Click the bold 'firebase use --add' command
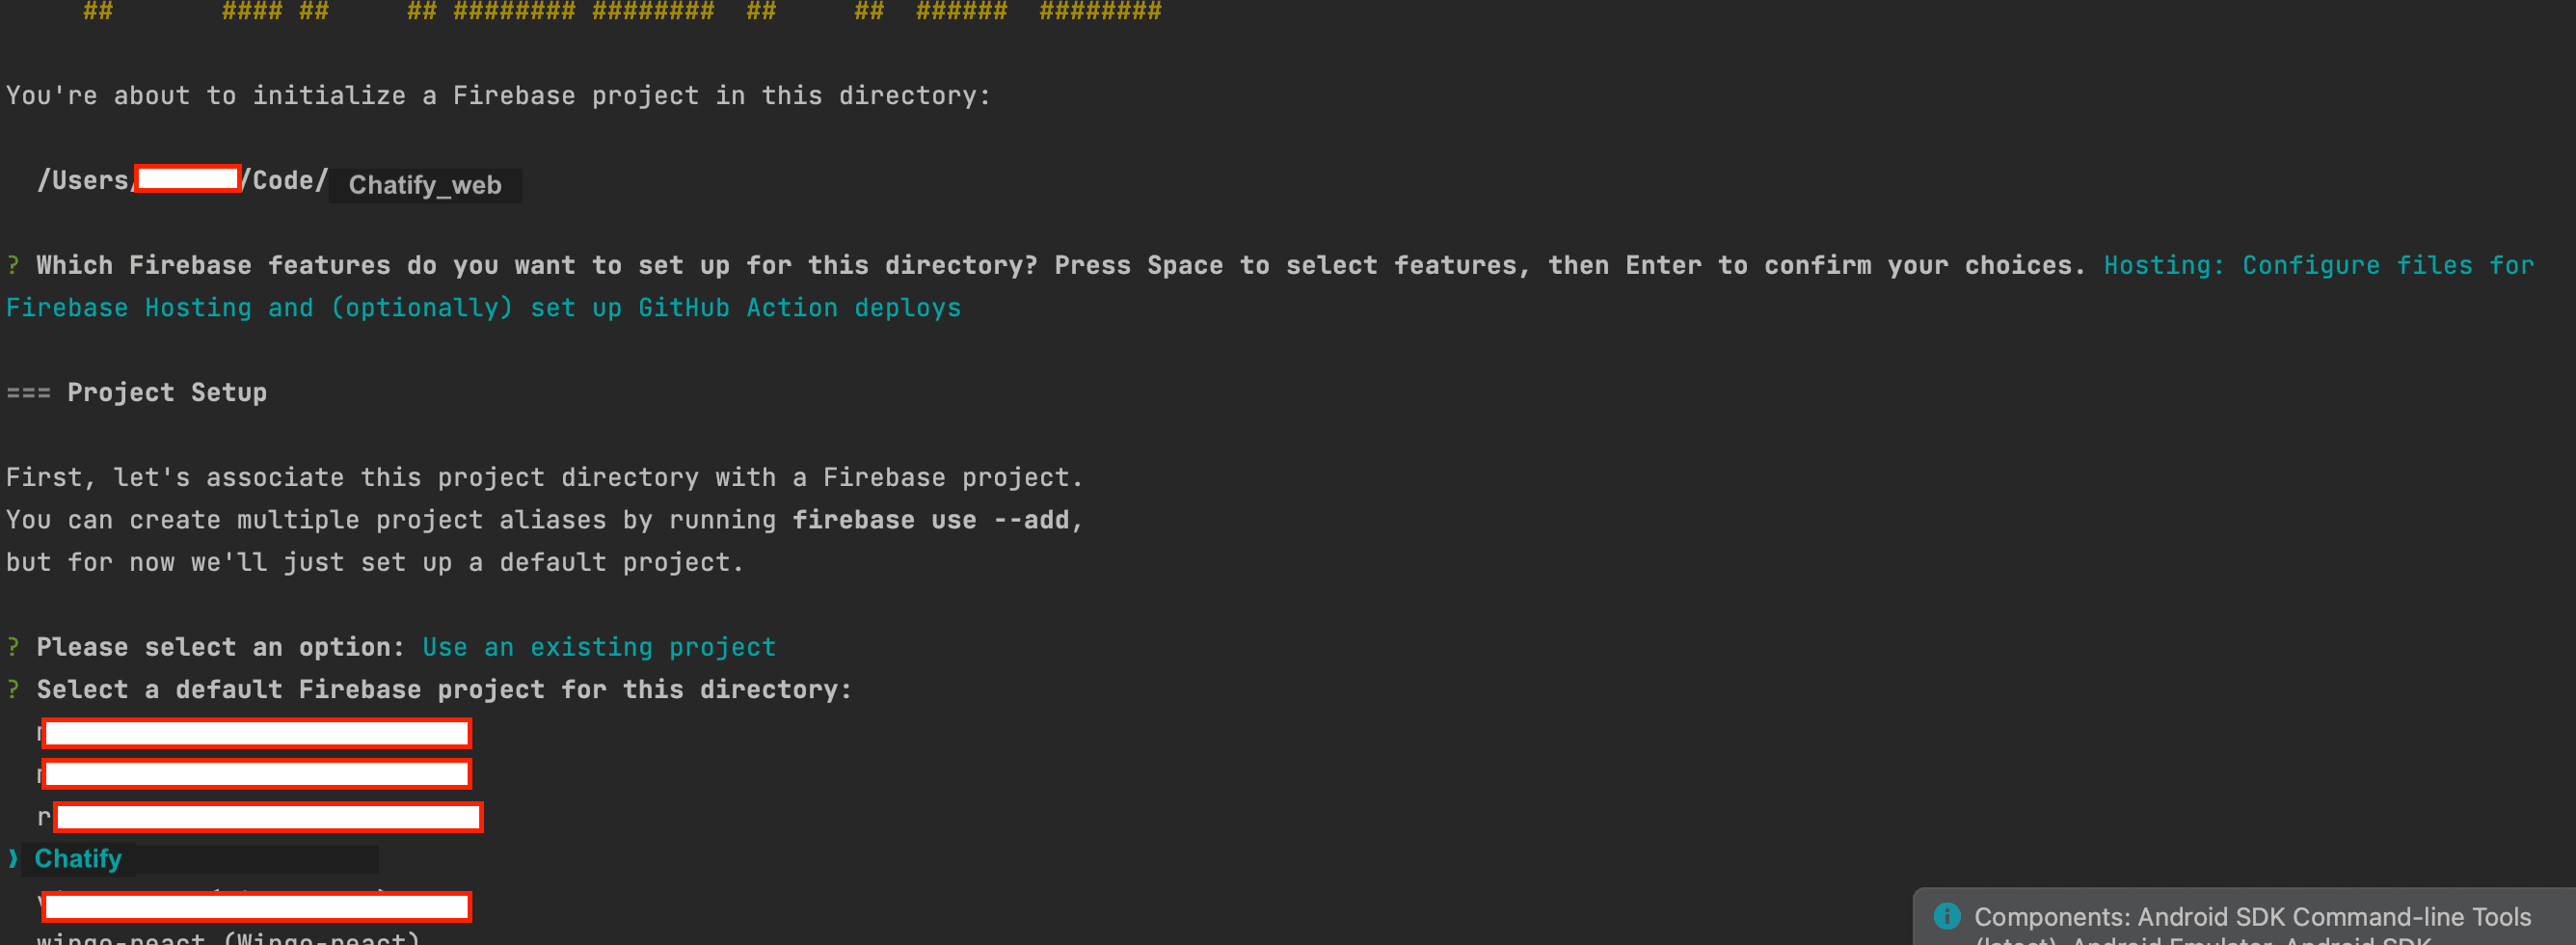The width and height of the screenshot is (2576, 945). pos(930,520)
